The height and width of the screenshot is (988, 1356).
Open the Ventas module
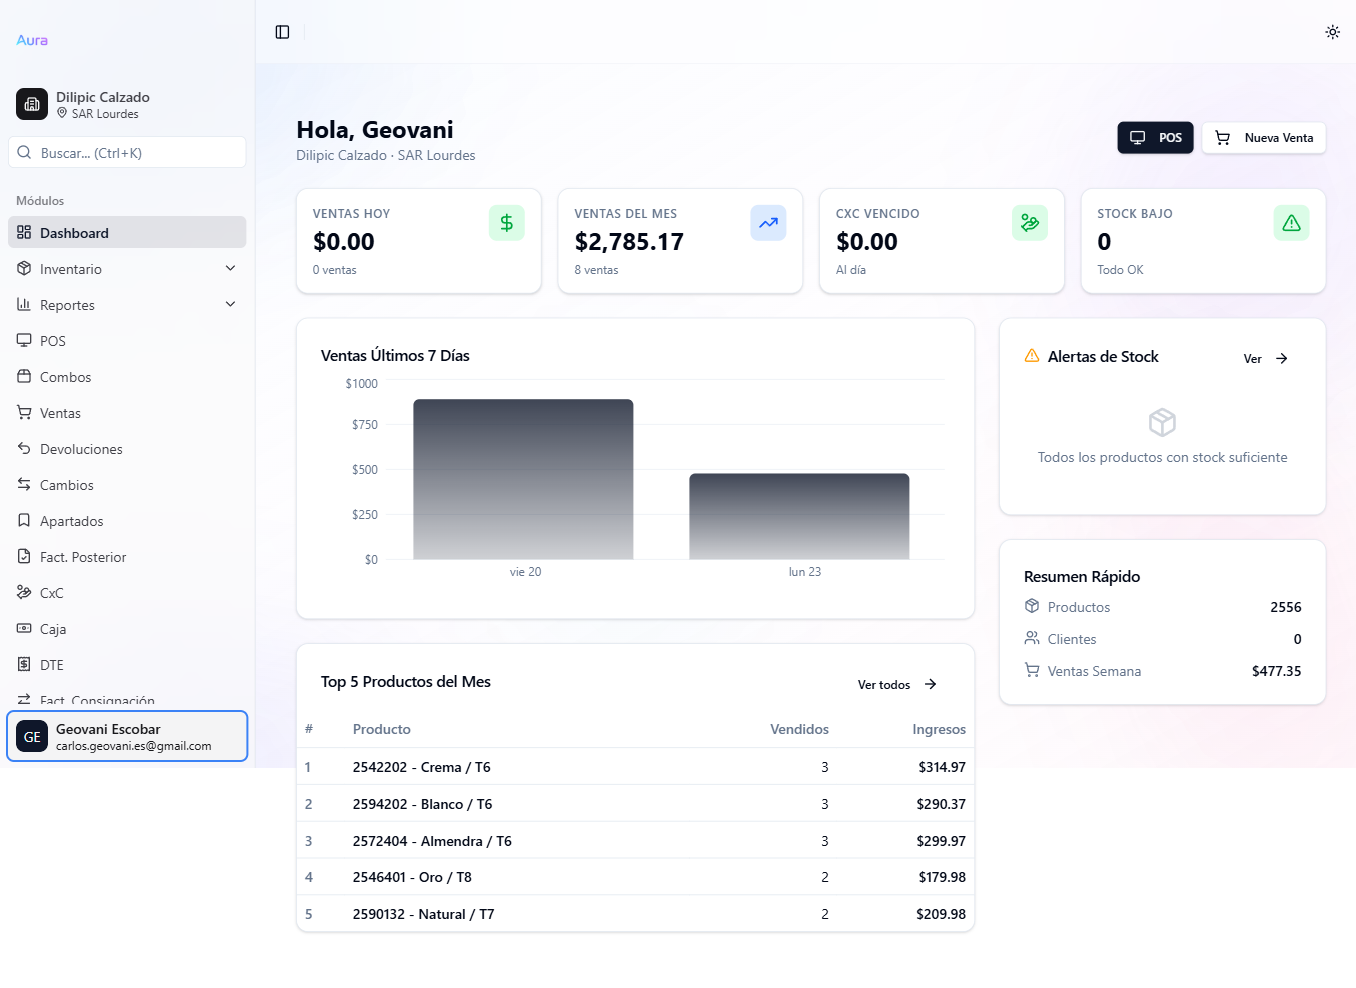point(60,412)
